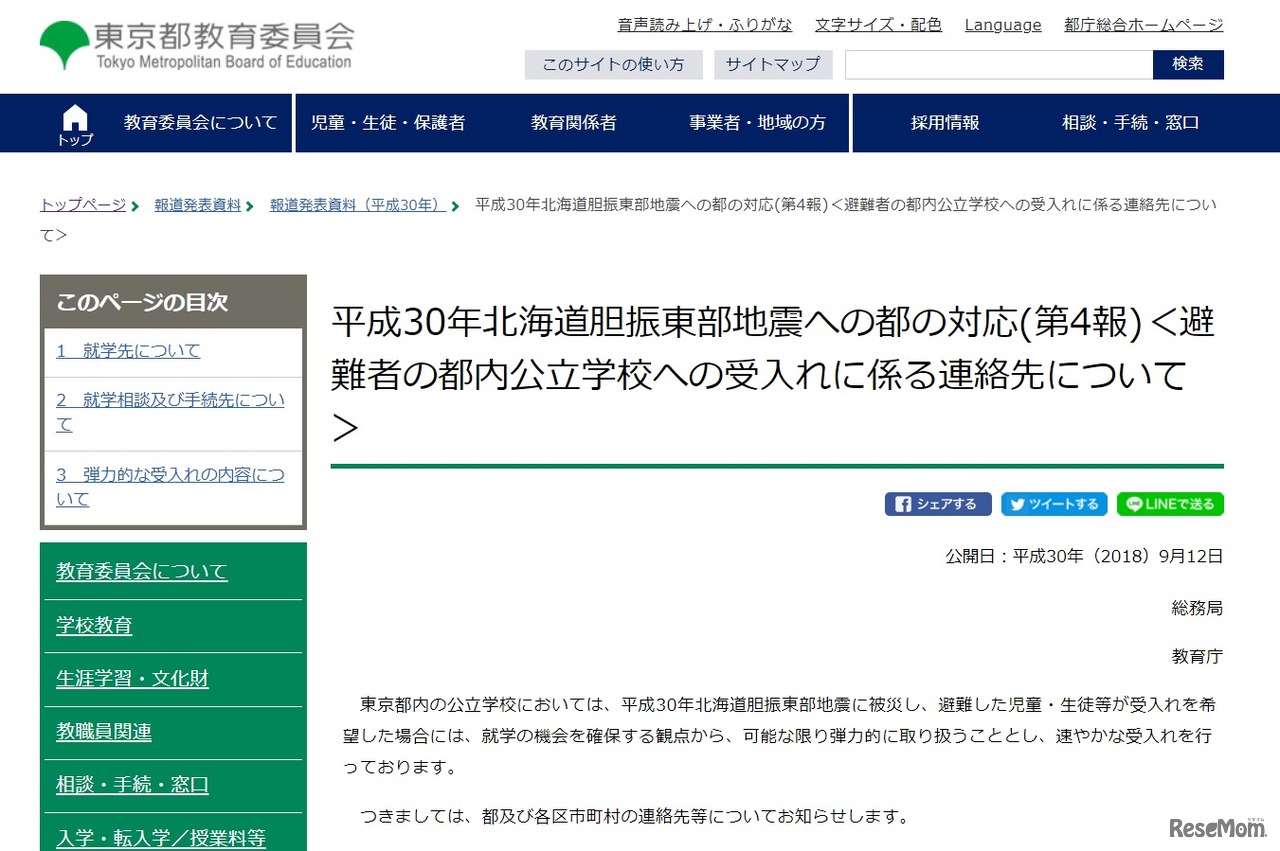Viewport: 1280px width, 851px height.
Task: Open the 教育関係者 menu item
Action: pos(573,122)
